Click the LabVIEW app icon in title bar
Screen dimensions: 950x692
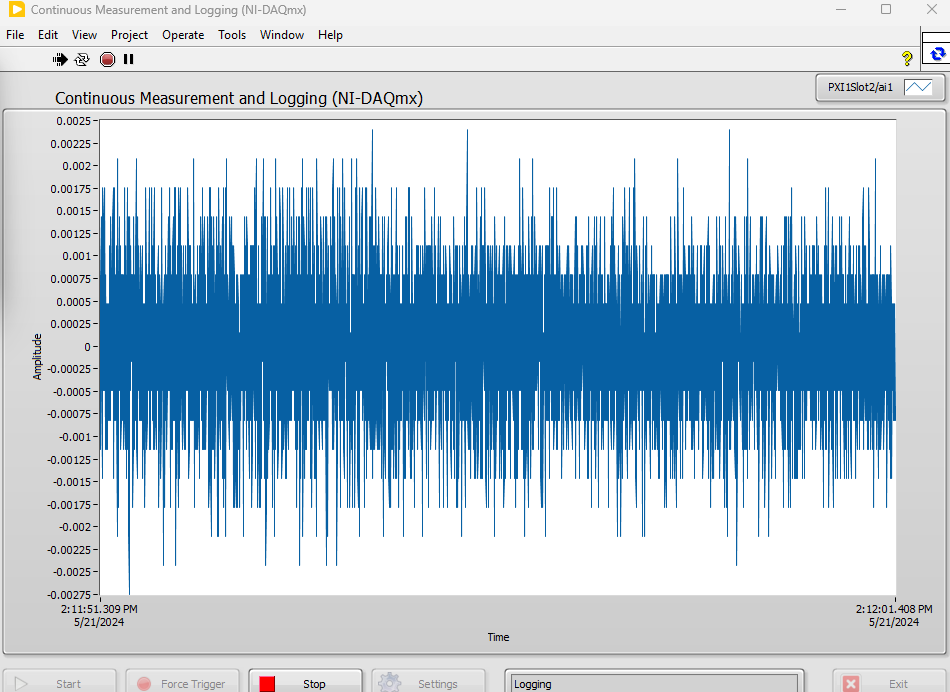pos(16,10)
